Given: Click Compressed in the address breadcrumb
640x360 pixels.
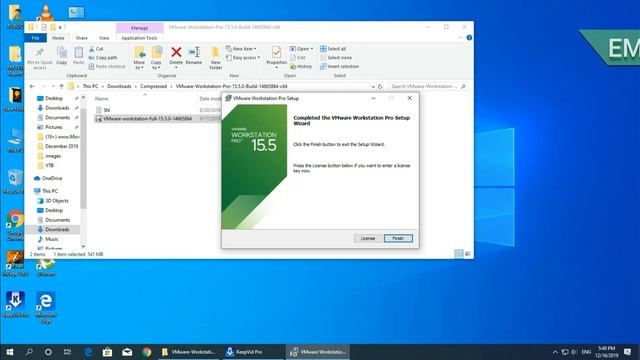Looking at the screenshot, I should coord(153,87).
